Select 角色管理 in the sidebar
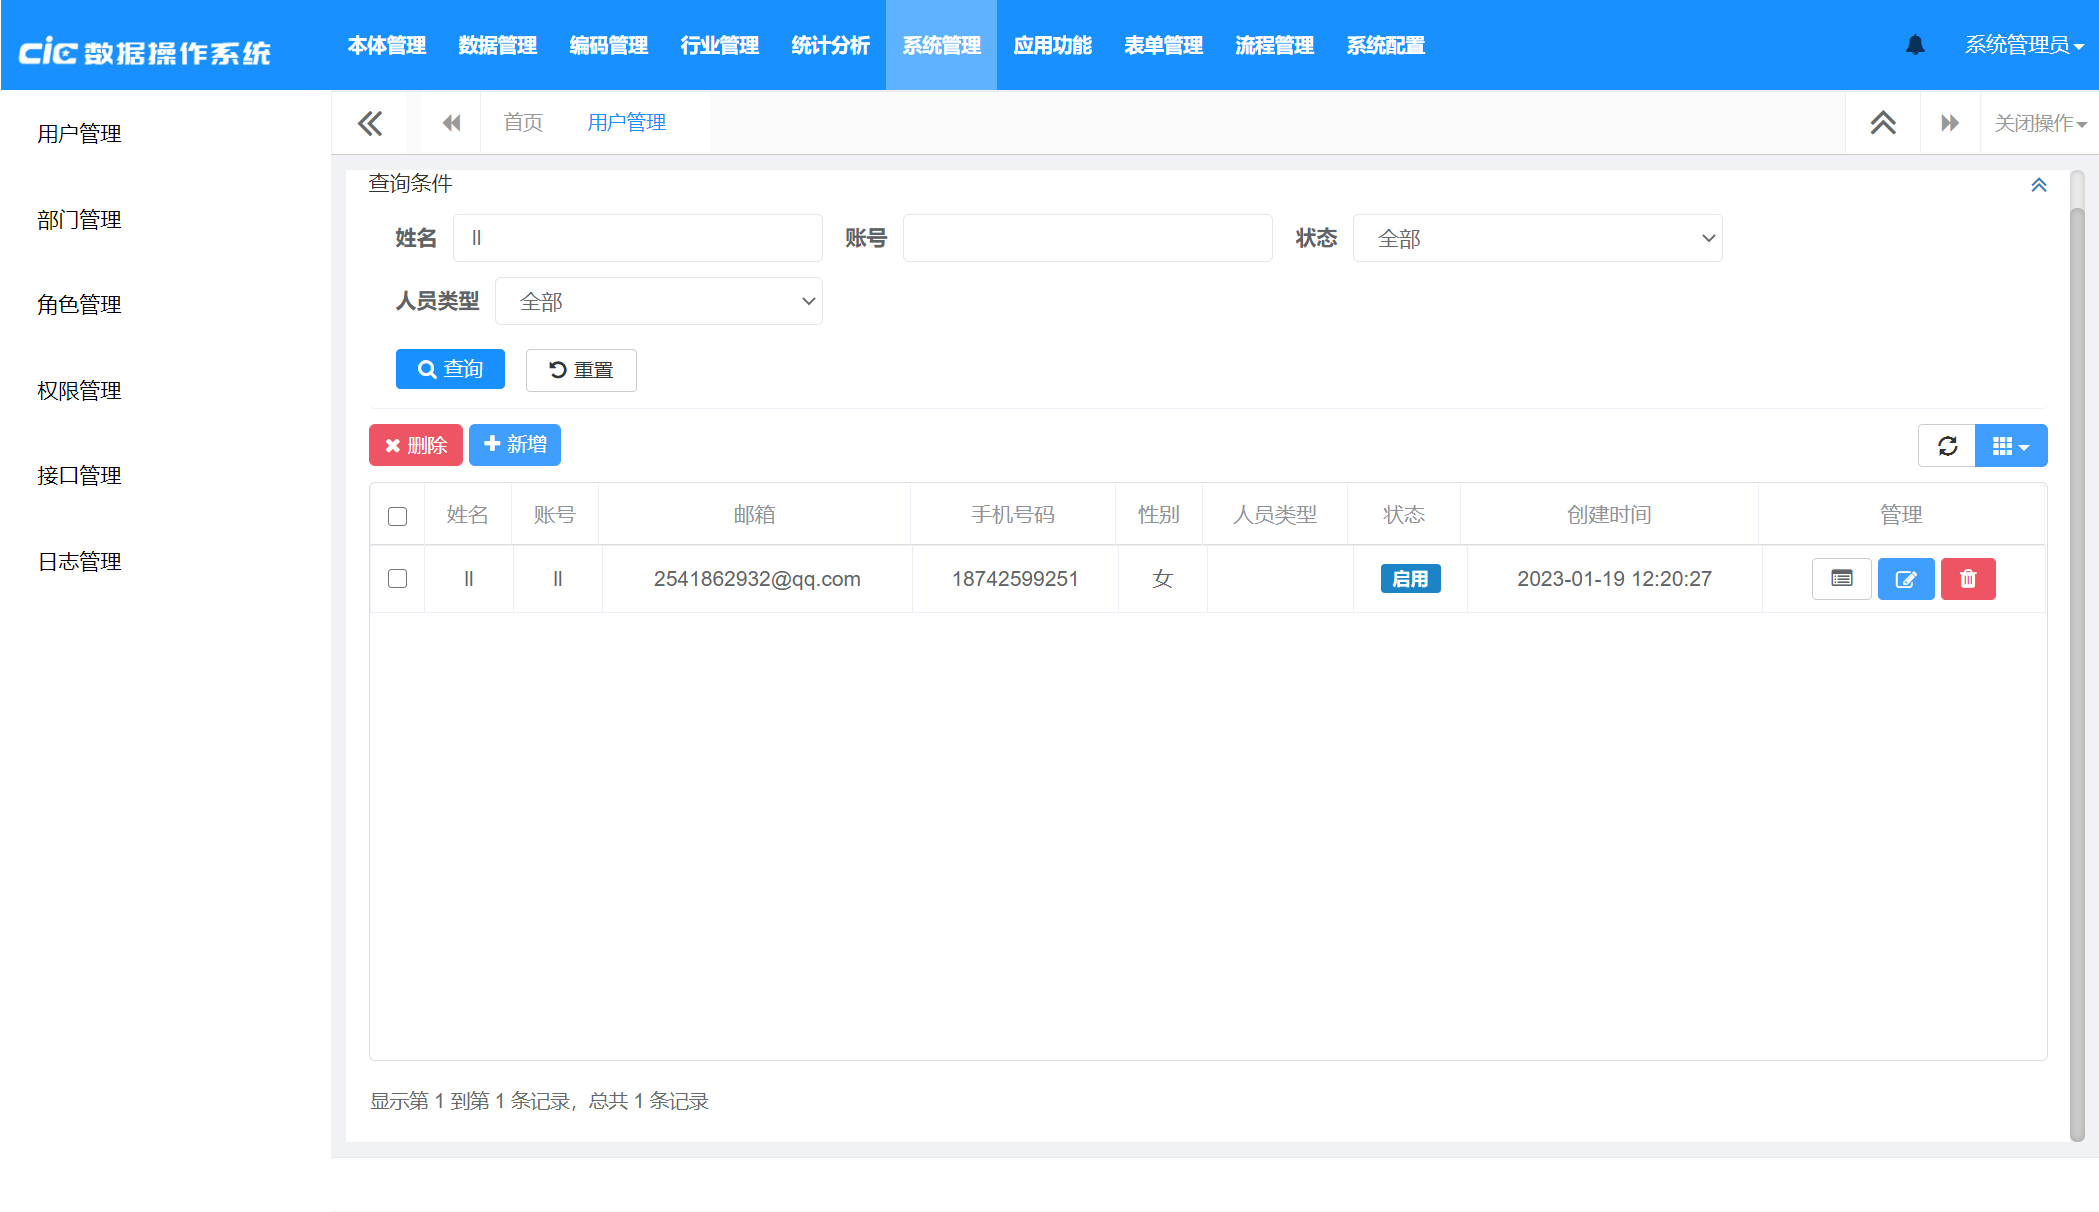This screenshot has width=2099, height=1212. pyautogui.click(x=79, y=305)
